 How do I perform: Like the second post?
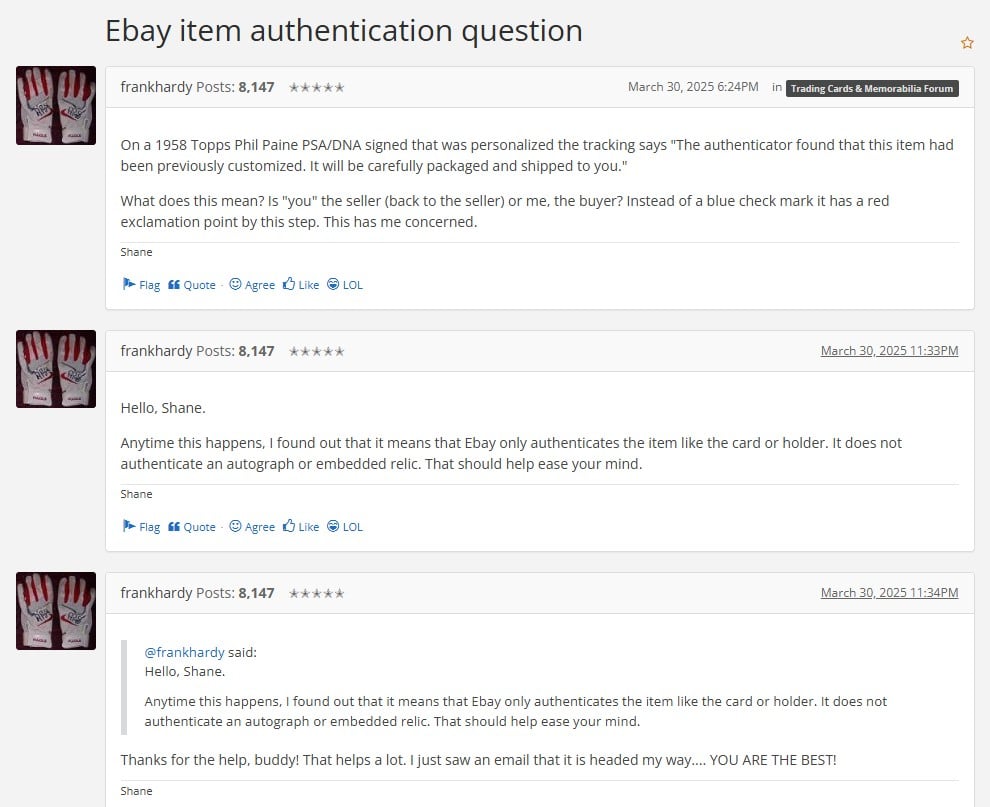[301, 526]
